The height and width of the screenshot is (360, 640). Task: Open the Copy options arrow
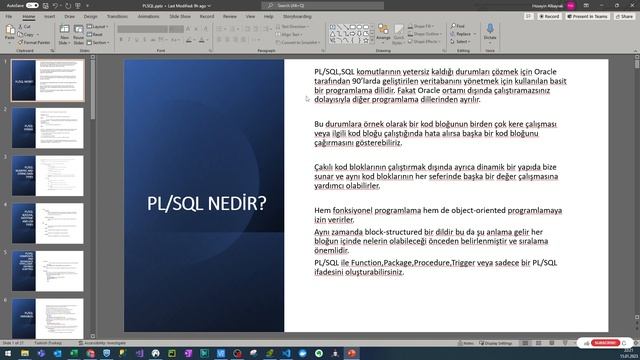tap(38, 35)
